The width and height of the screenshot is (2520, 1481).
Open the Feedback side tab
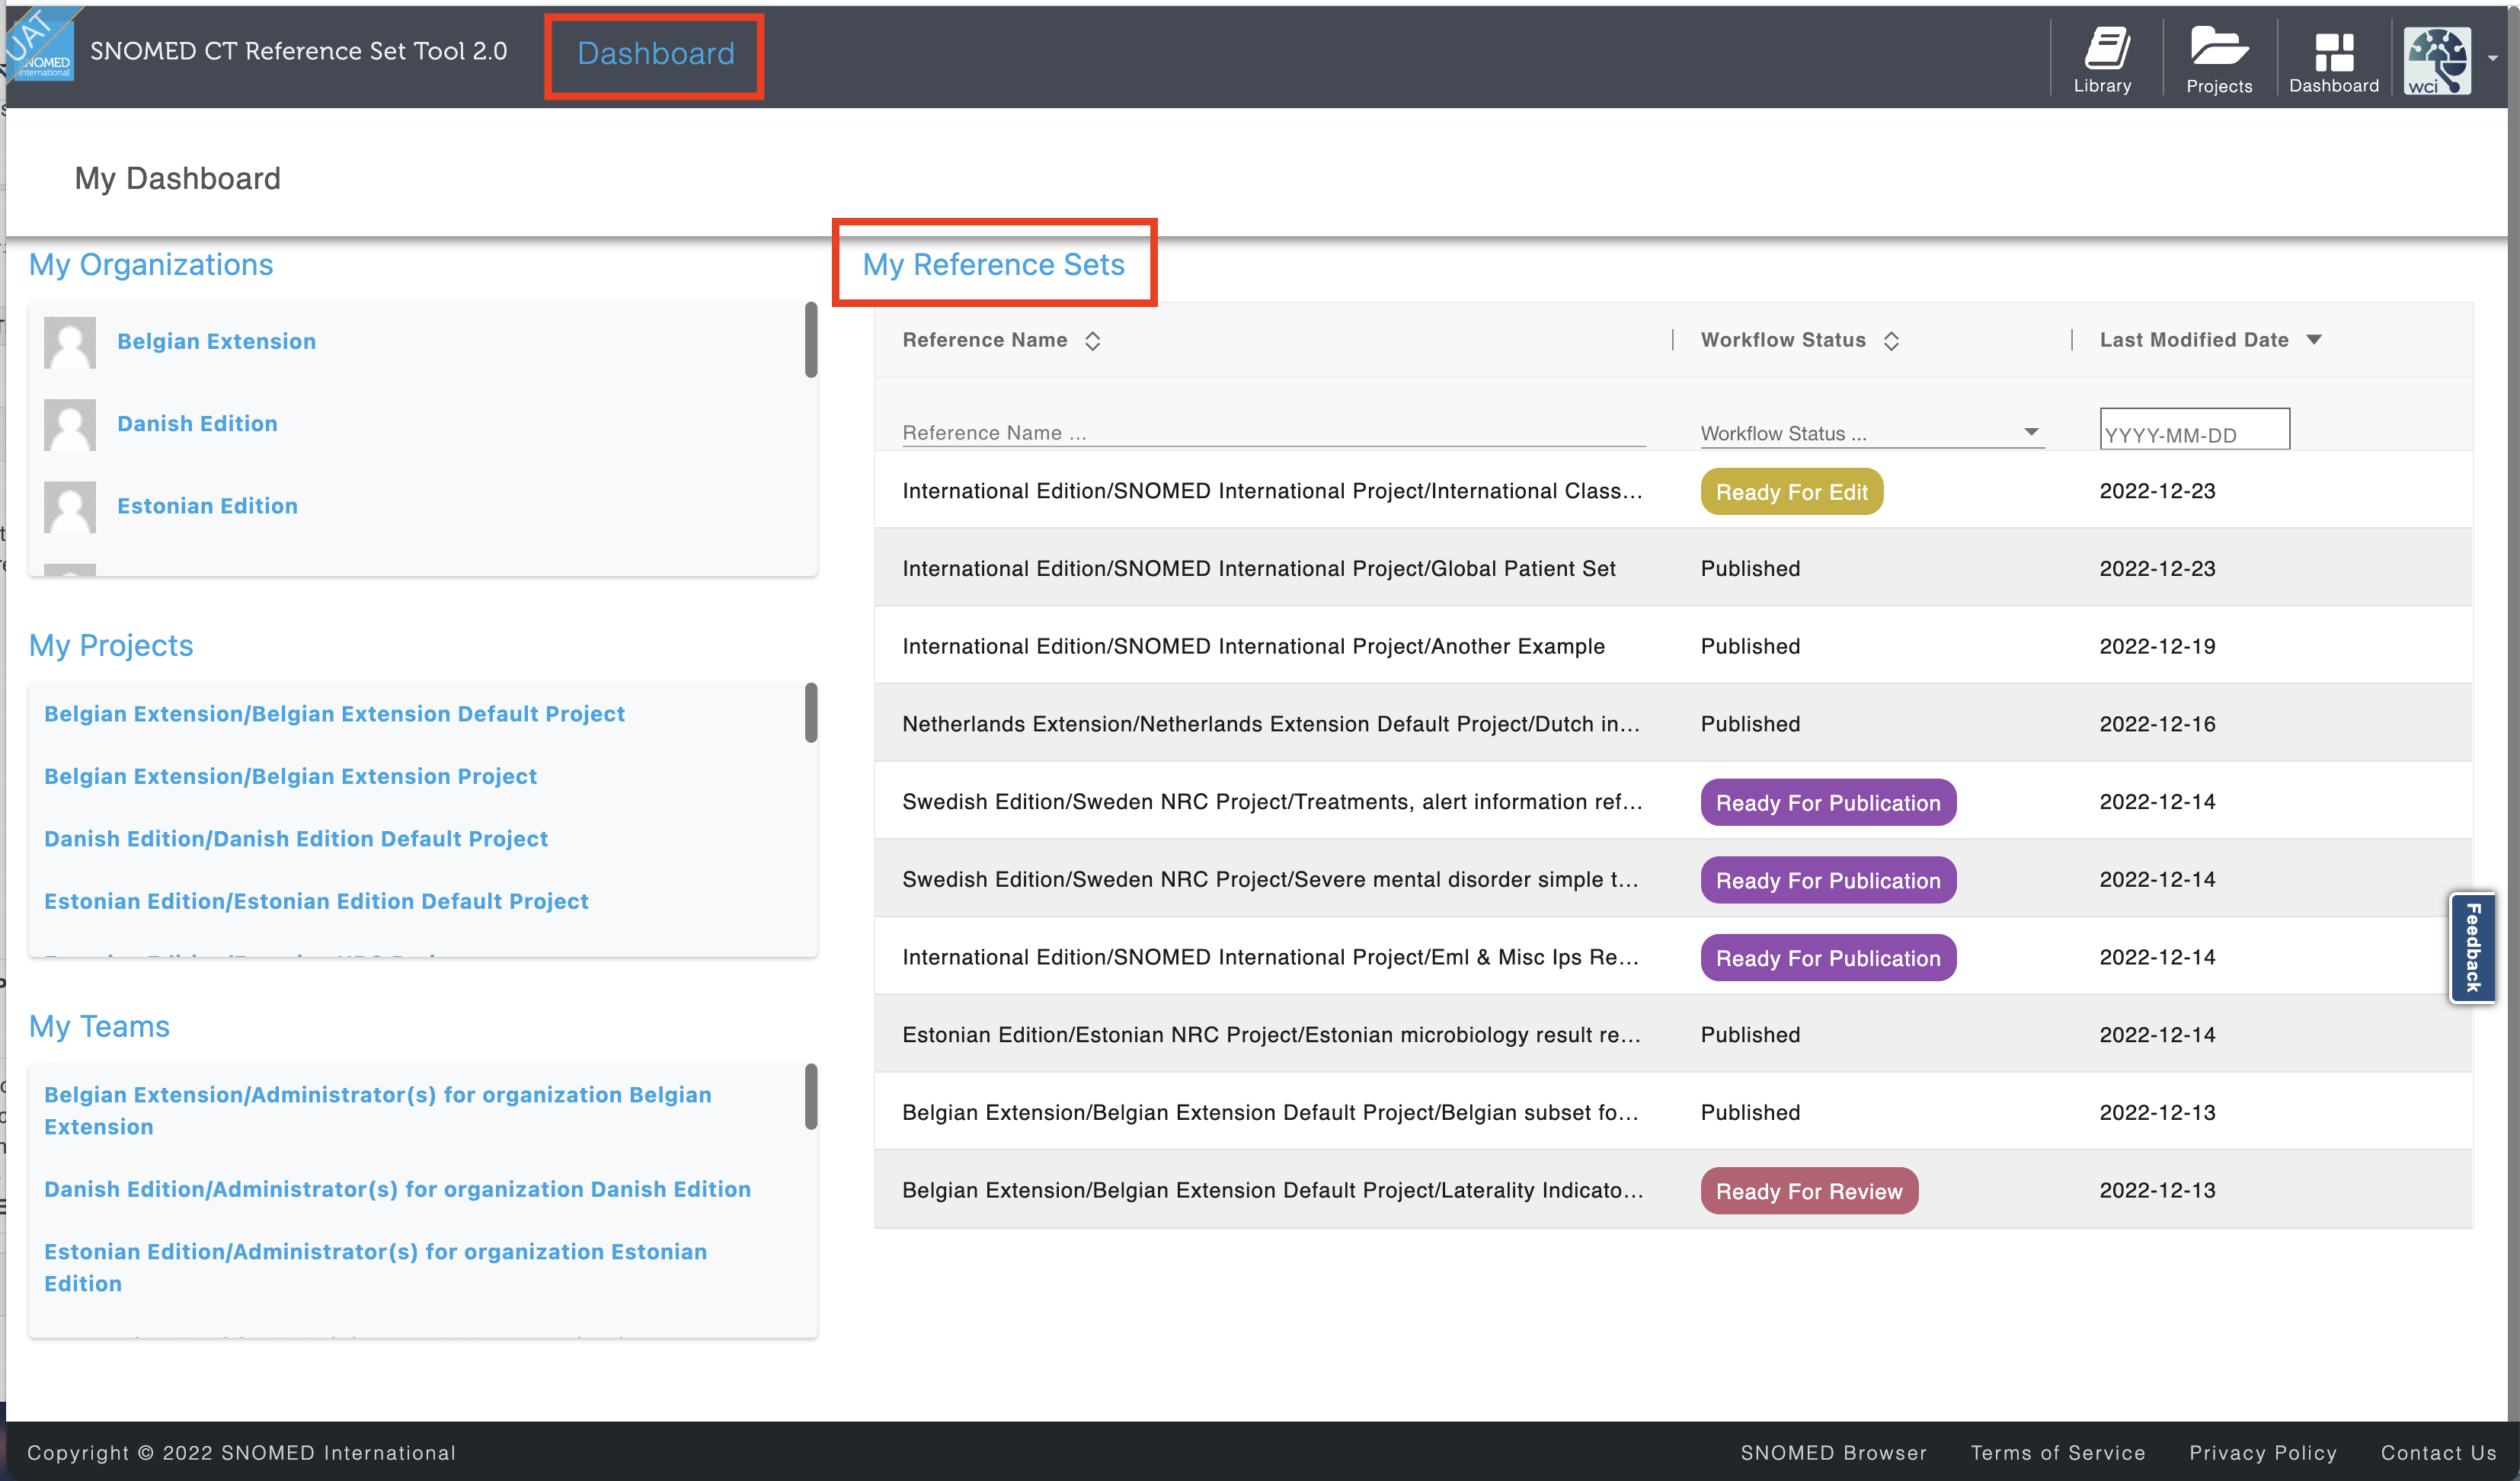pos(2473,947)
